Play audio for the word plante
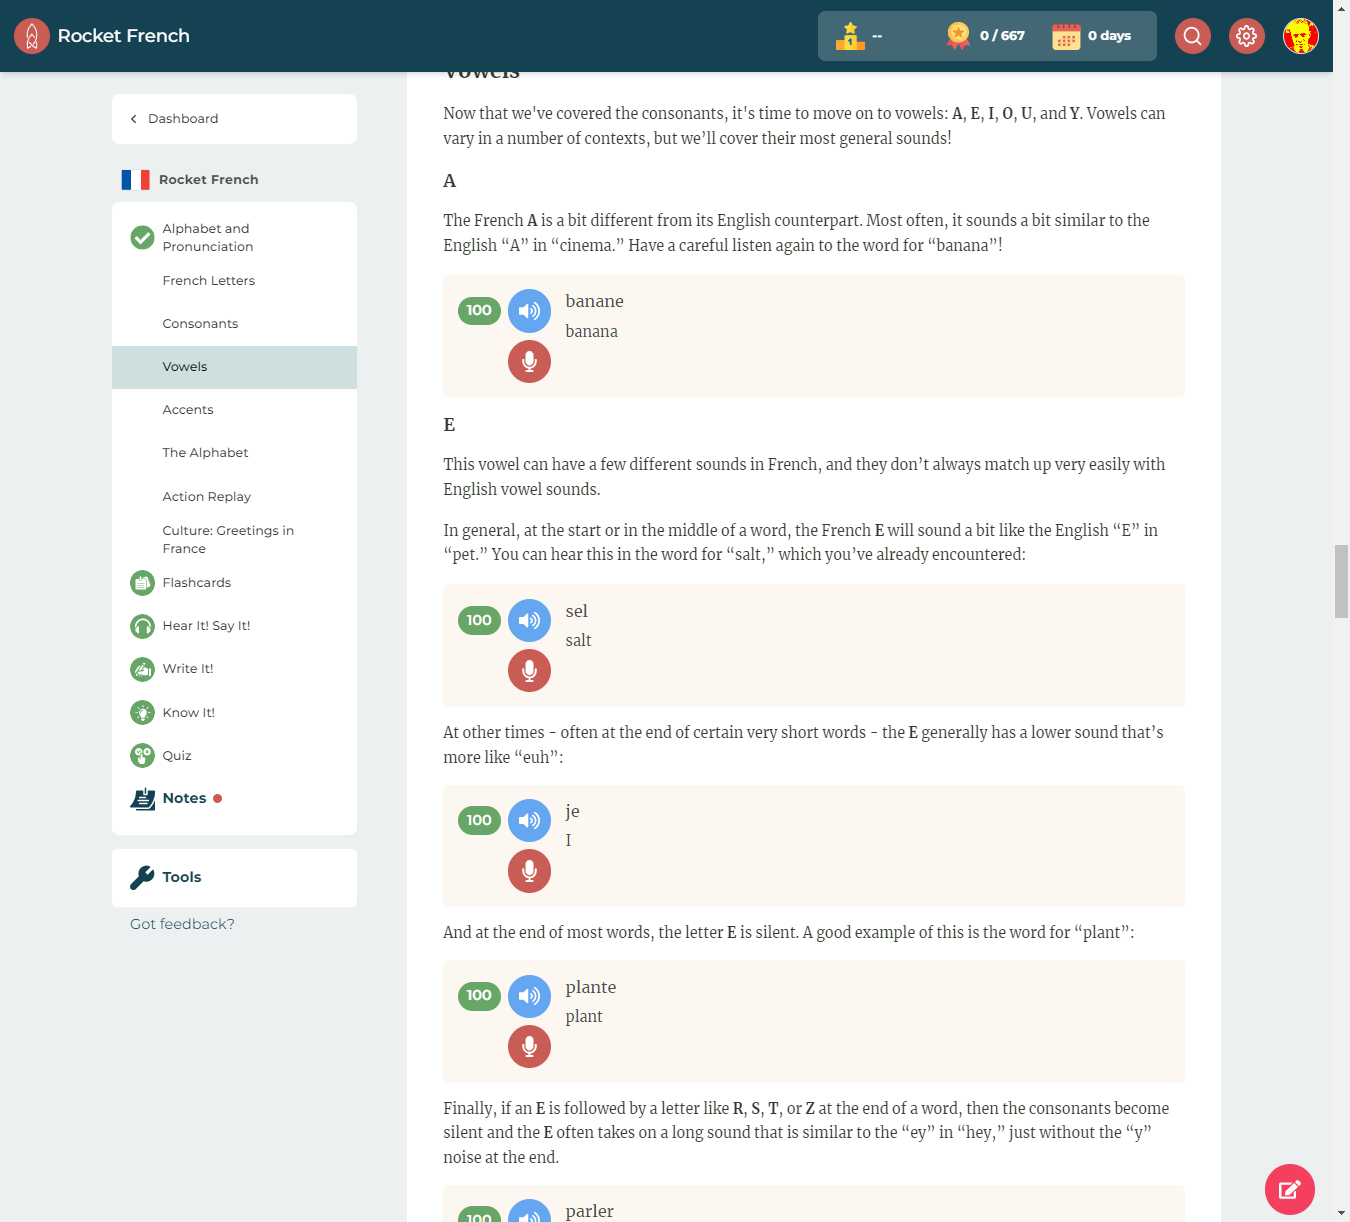Viewport: 1350px width, 1222px height. (x=530, y=996)
